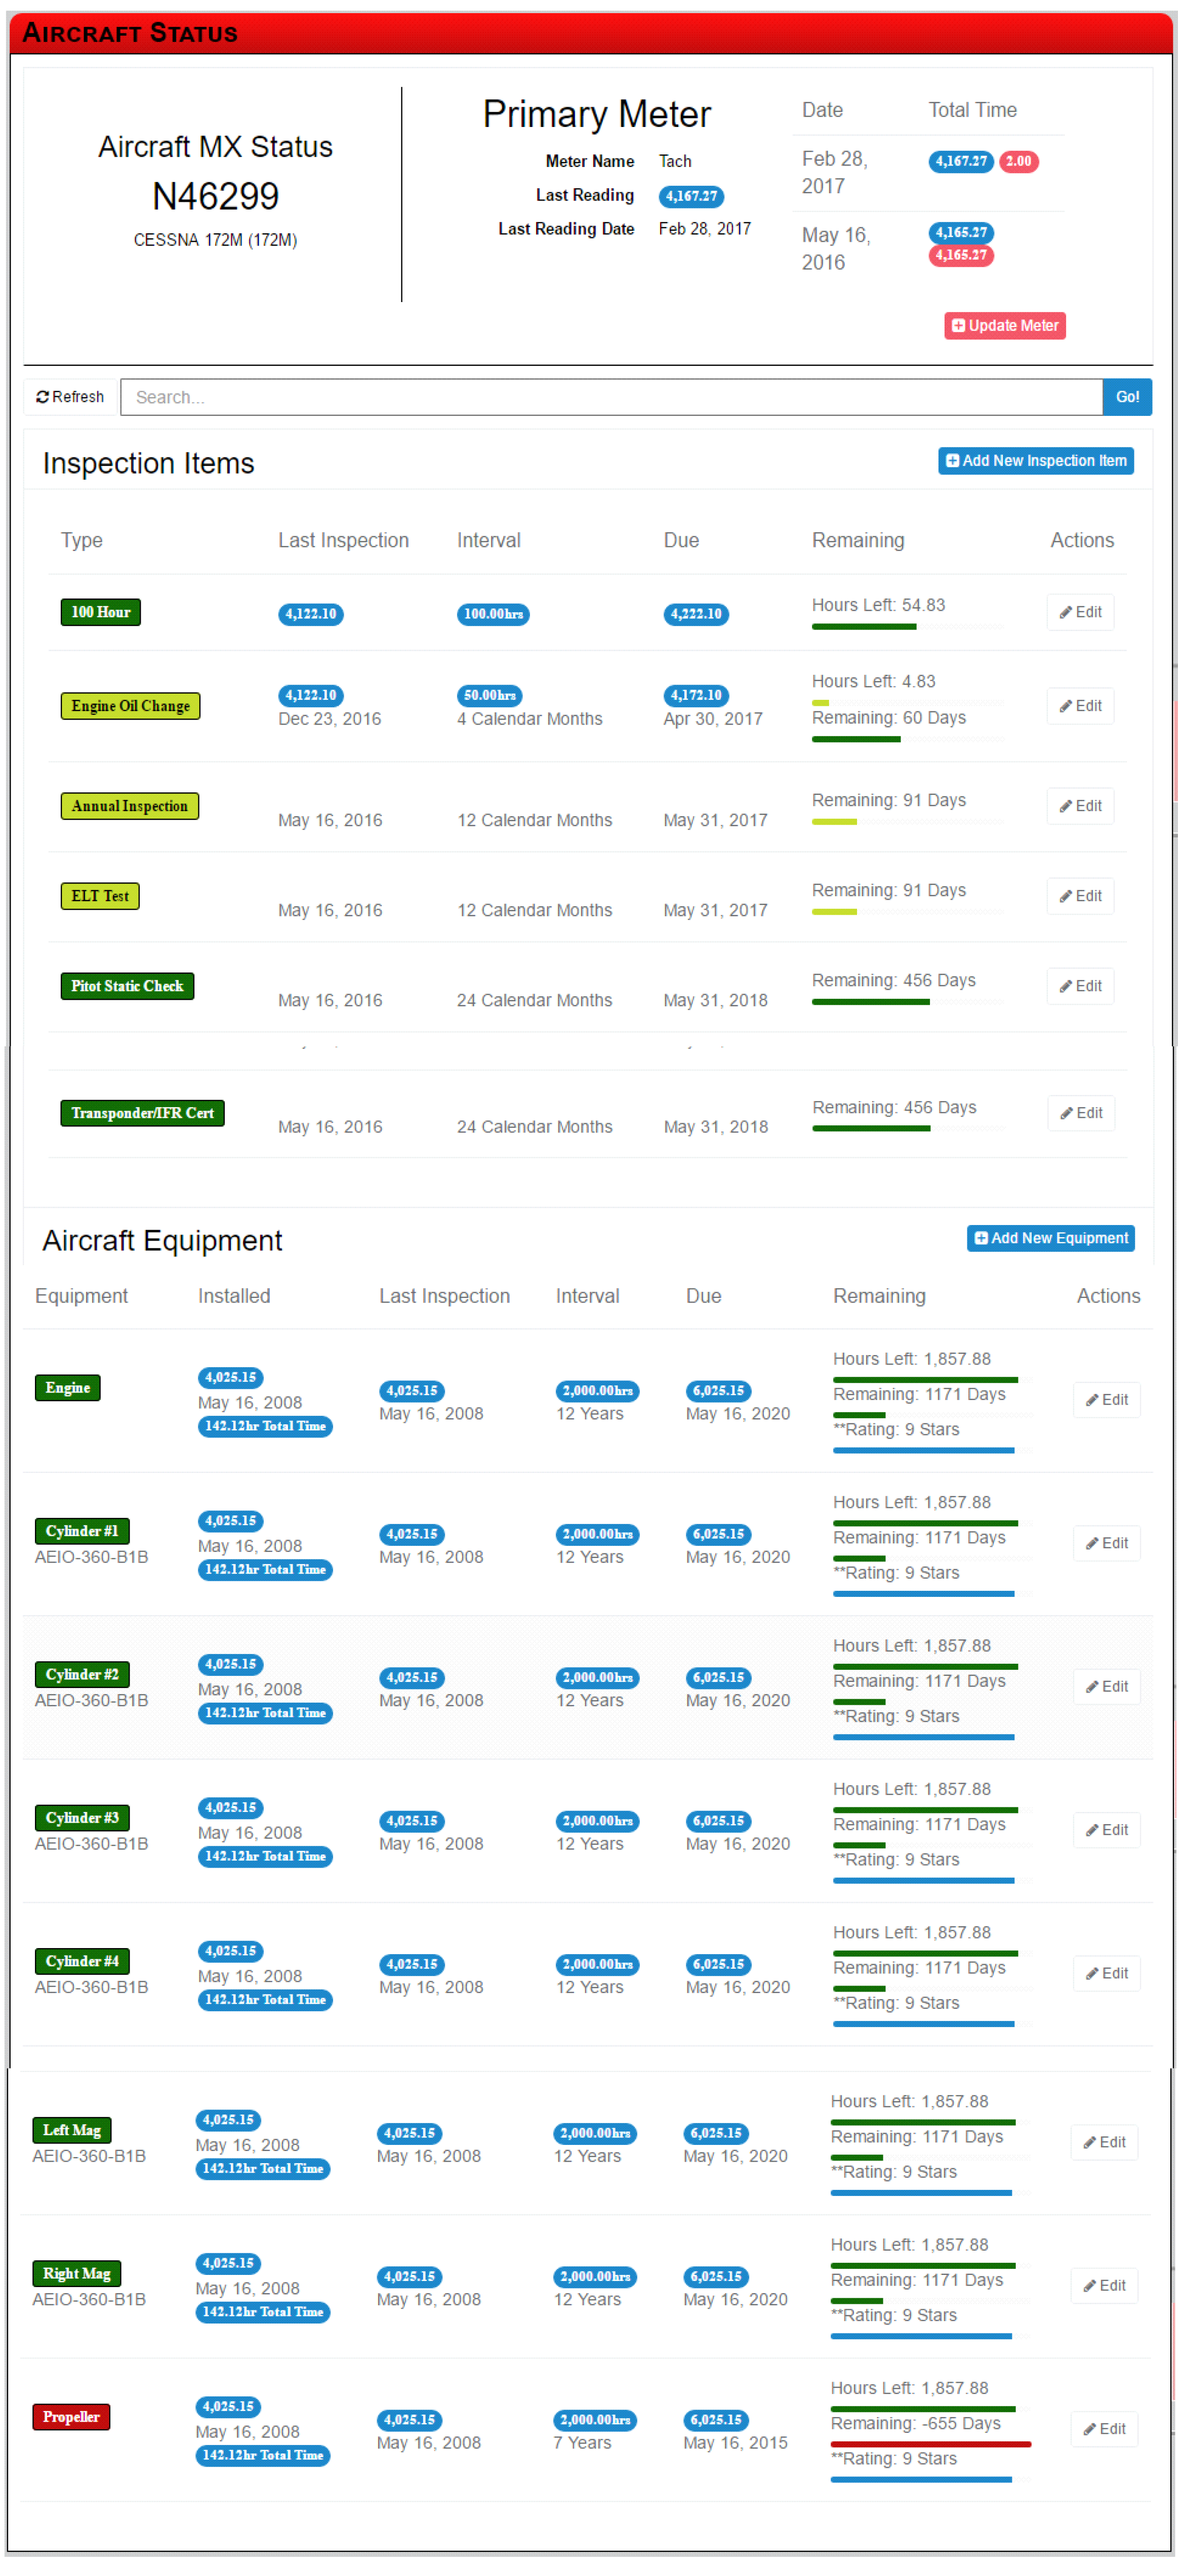This screenshot has height=2576, width=1184.
Task: Click the 100 Hour type label
Action: click(x=100, y=612)
